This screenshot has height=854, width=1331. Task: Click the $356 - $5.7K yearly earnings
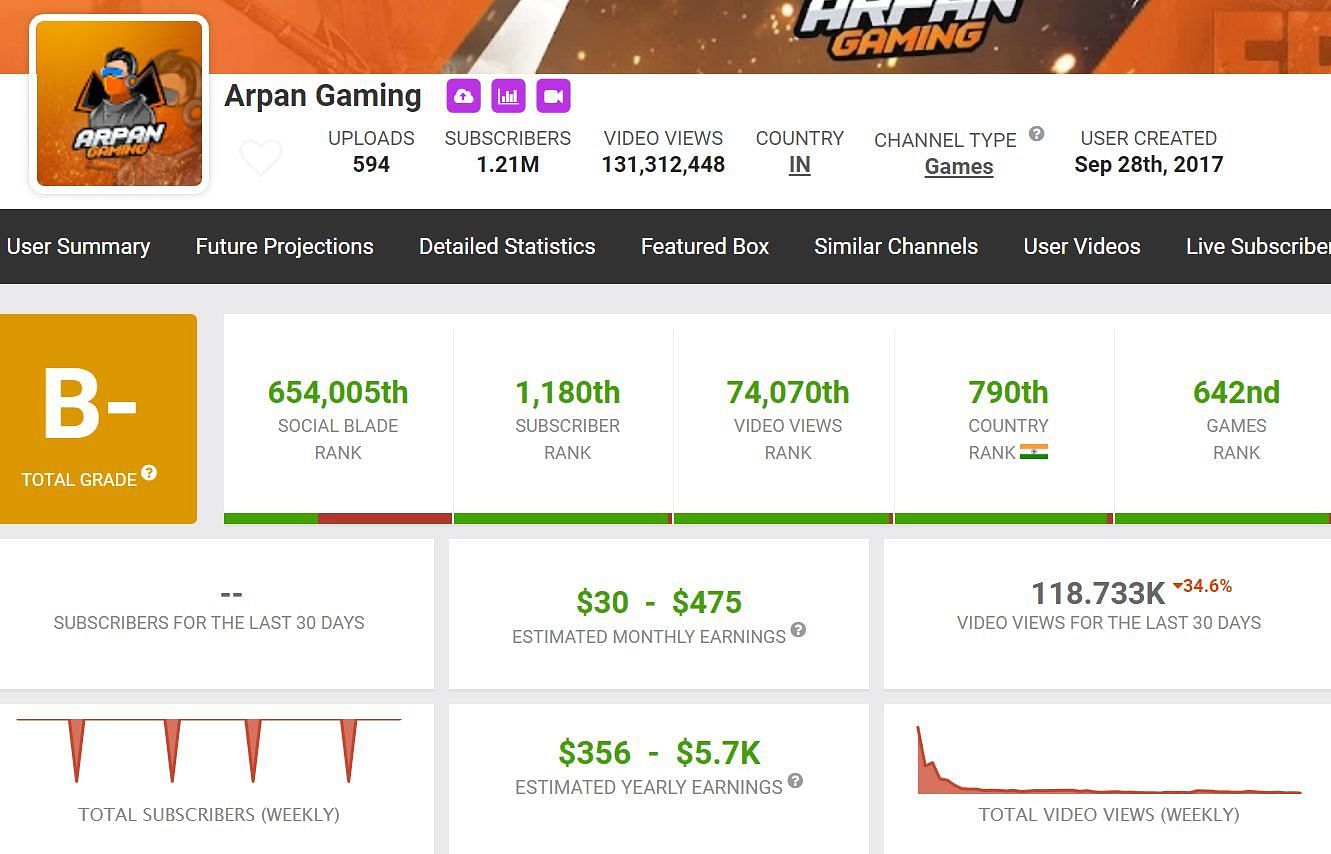click(659, 752)
